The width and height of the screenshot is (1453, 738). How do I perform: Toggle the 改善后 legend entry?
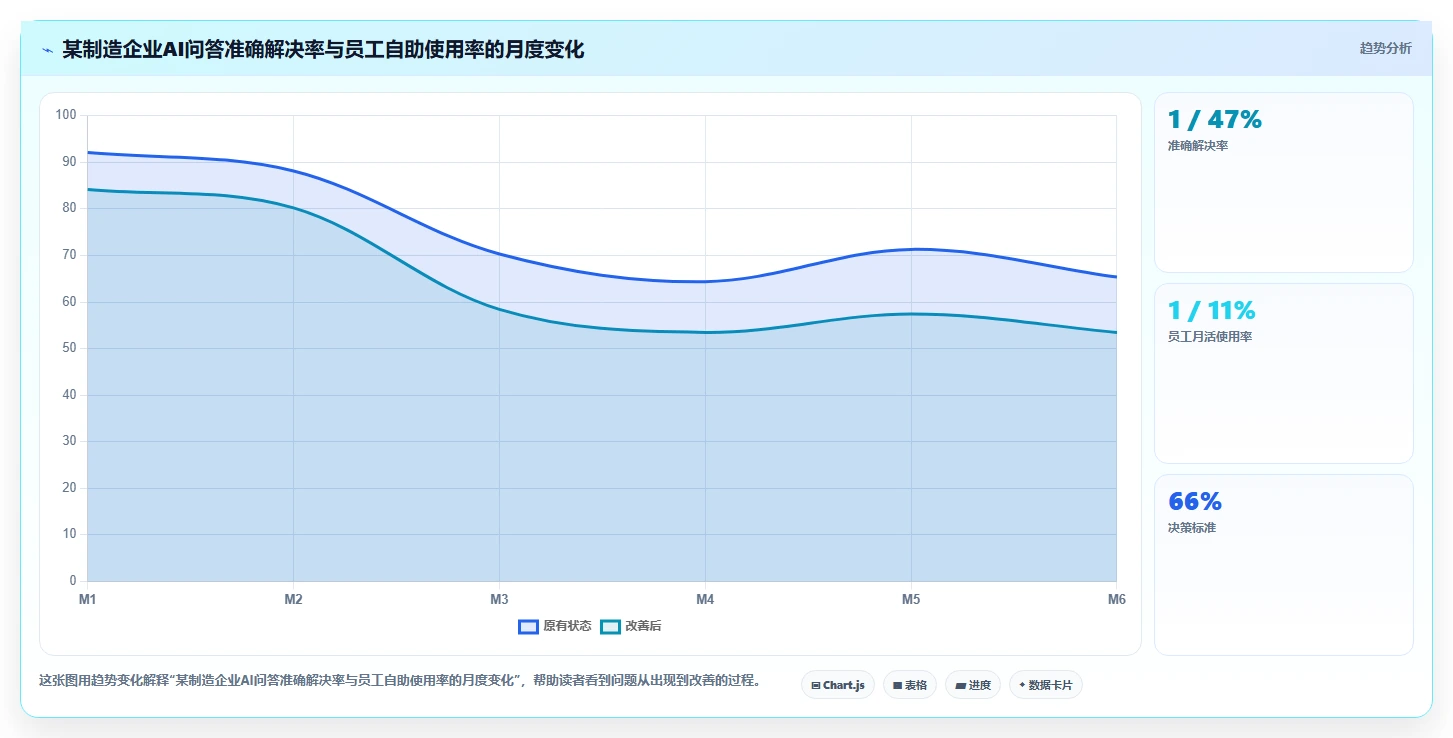tap(631, 626)
